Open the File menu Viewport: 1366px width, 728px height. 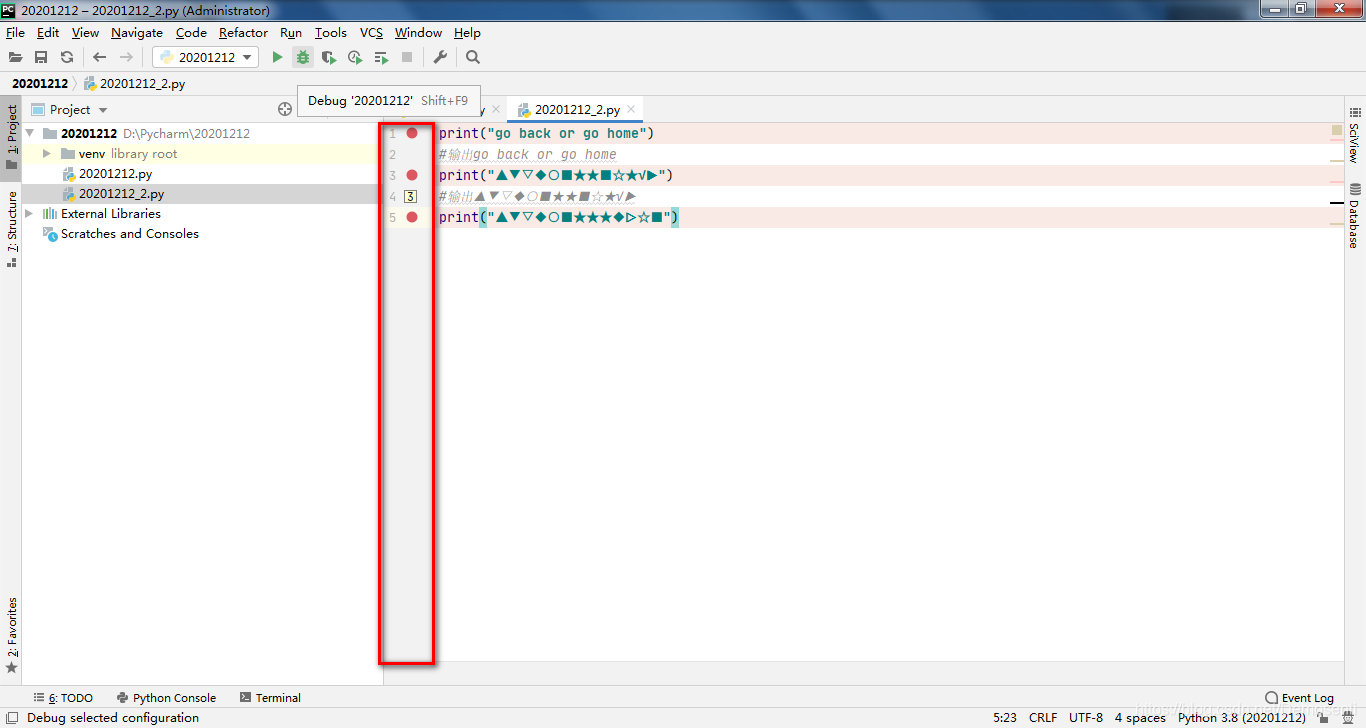[x=15, y=33]
